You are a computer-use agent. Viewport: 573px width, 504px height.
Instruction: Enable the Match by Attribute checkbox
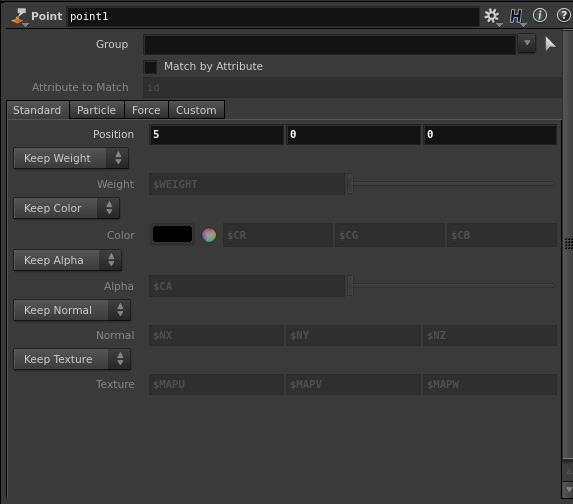pyautogui.click(x=150, y=67)
